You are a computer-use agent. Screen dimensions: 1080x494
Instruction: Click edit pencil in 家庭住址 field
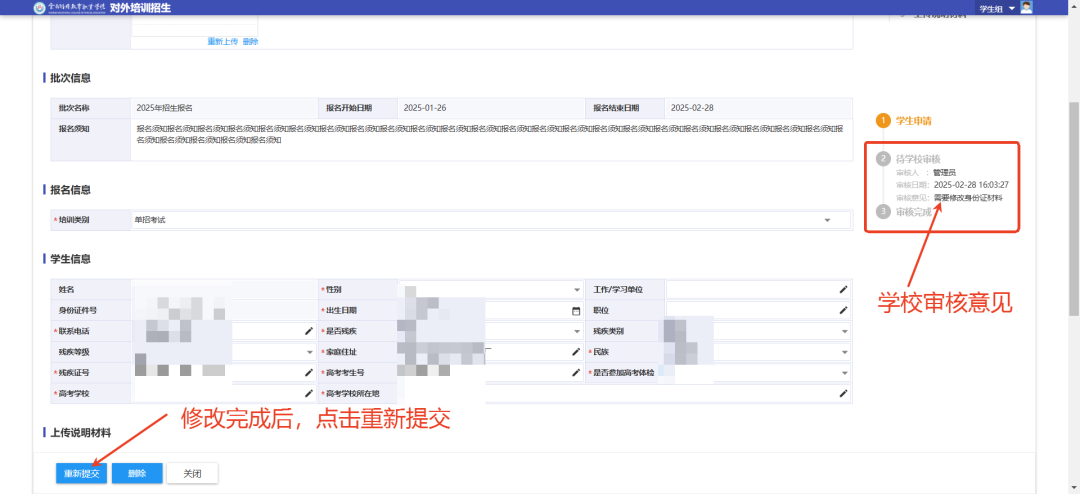pyautogui.click(x=575, y=352)
